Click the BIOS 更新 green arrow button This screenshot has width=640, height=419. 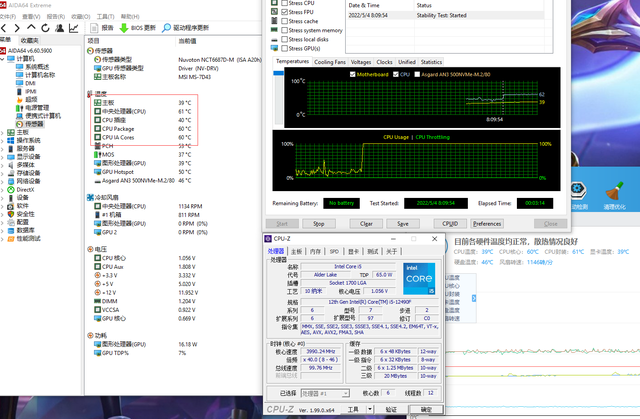pos(138,28)
